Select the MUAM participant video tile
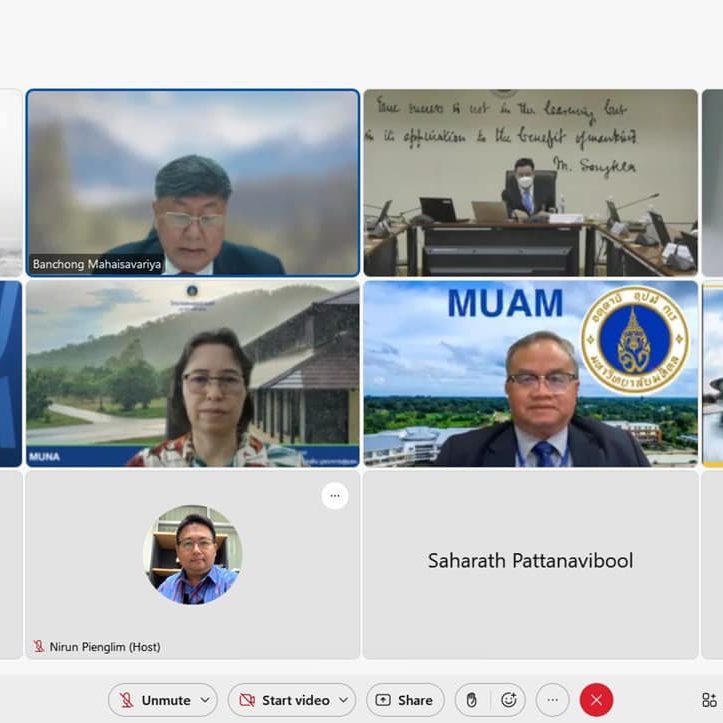Viewport: 723px width, 723px height. point(530,373)
